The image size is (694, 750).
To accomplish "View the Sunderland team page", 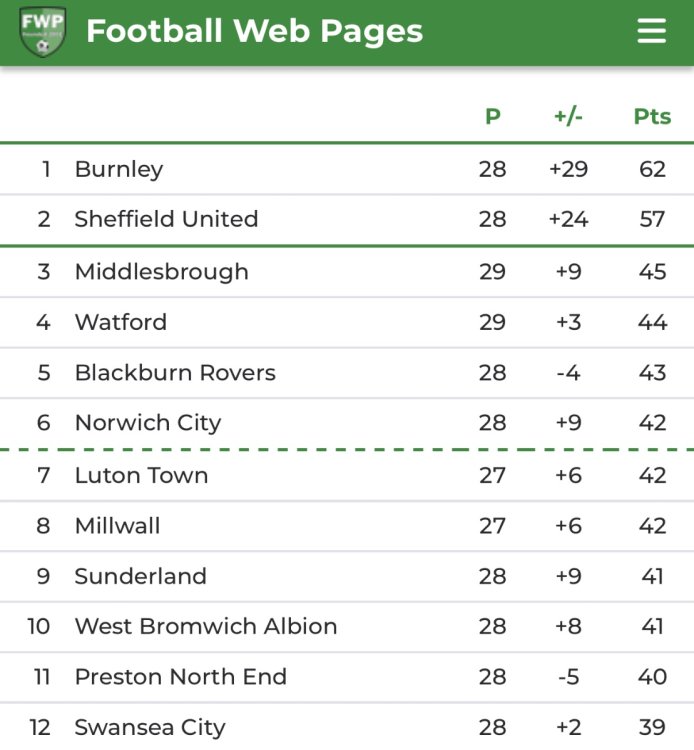I will [x=140, y=577].
